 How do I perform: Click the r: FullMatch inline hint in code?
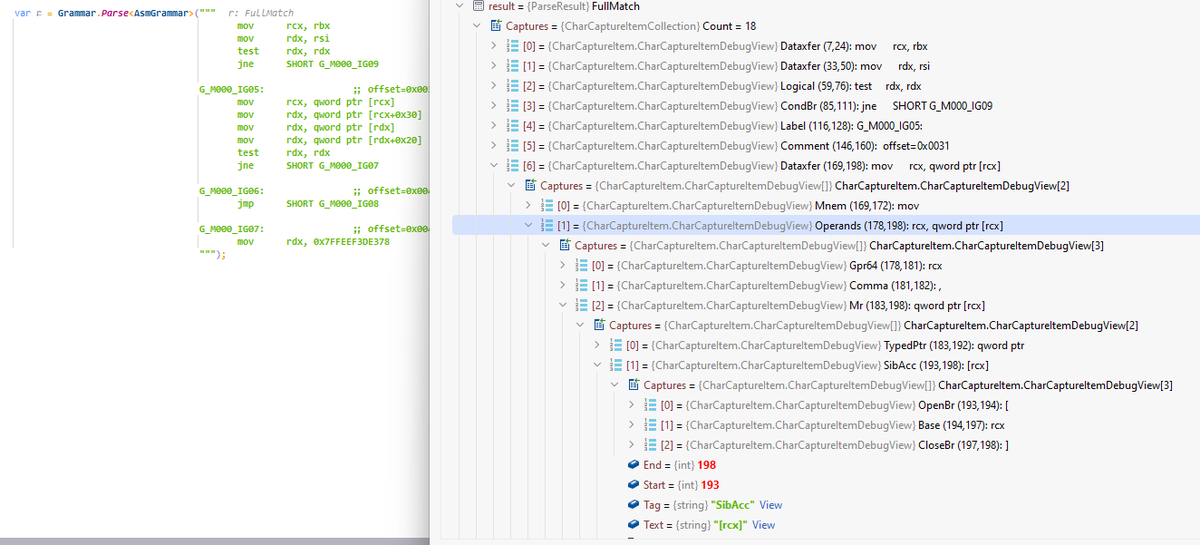261,12
